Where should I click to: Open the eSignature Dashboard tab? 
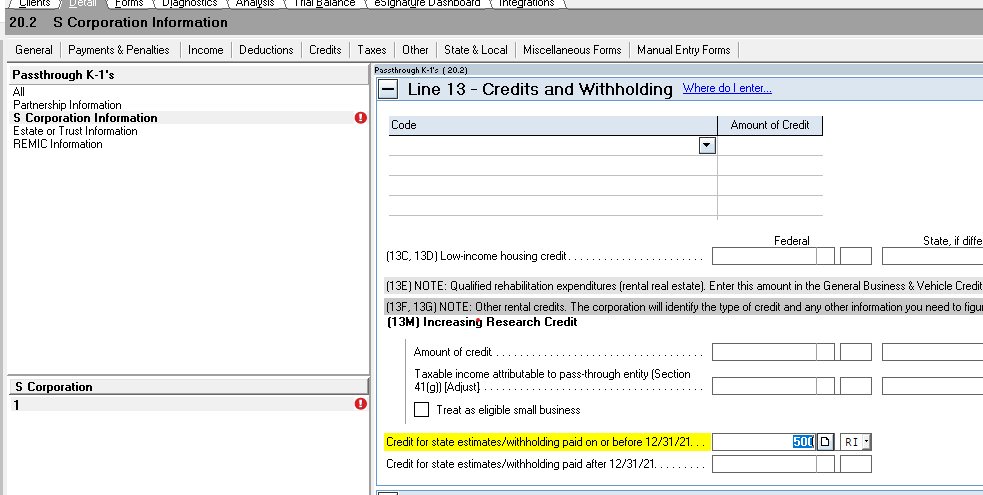[427, 3]
